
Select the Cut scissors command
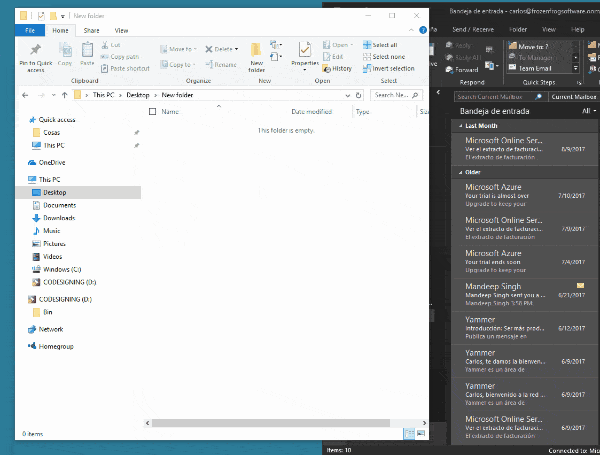tap(111, 45)
